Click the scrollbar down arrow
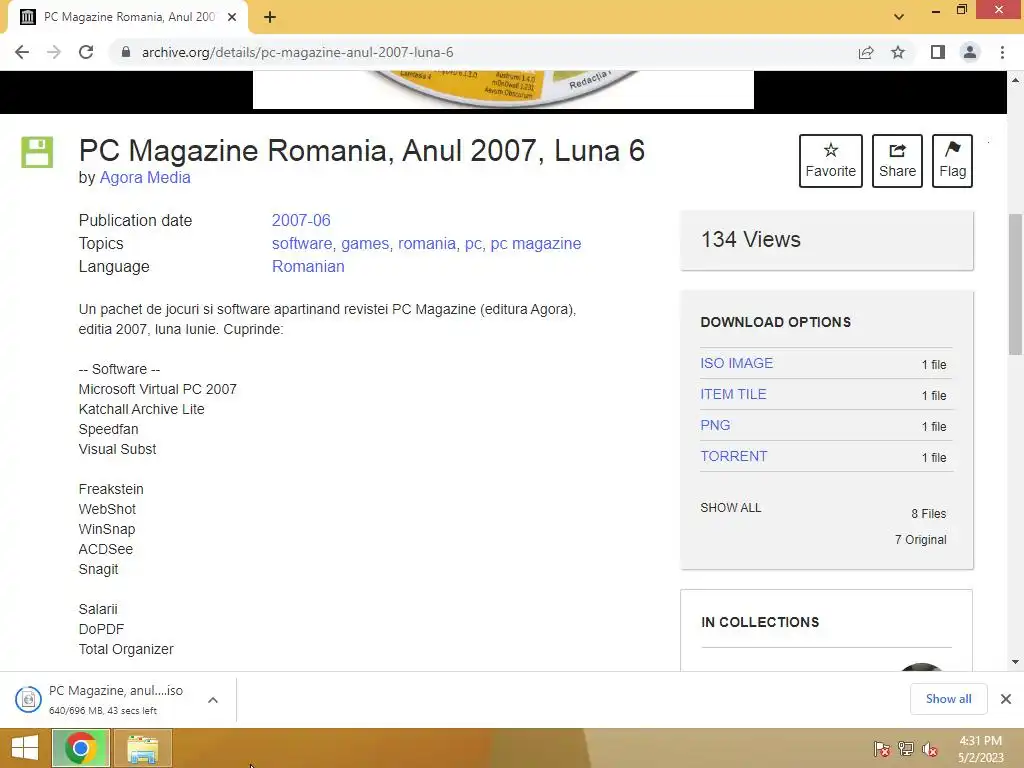The height and width of the screenshot is (768, 1024). pyautogui.click(x=1015, y=662)
